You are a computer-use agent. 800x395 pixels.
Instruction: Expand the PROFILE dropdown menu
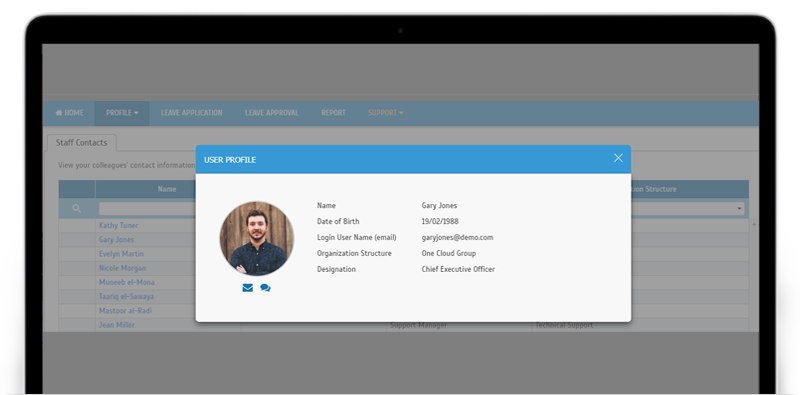click(122, 113)
